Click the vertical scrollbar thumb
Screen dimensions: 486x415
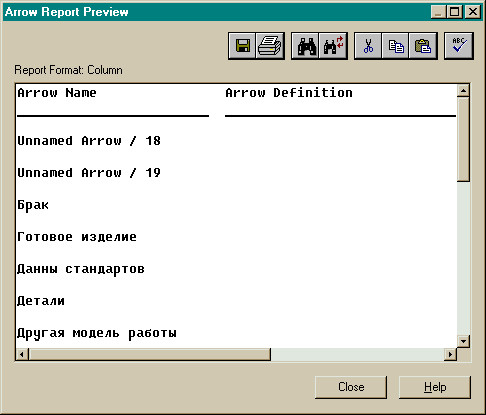click(x=463, y=139)
